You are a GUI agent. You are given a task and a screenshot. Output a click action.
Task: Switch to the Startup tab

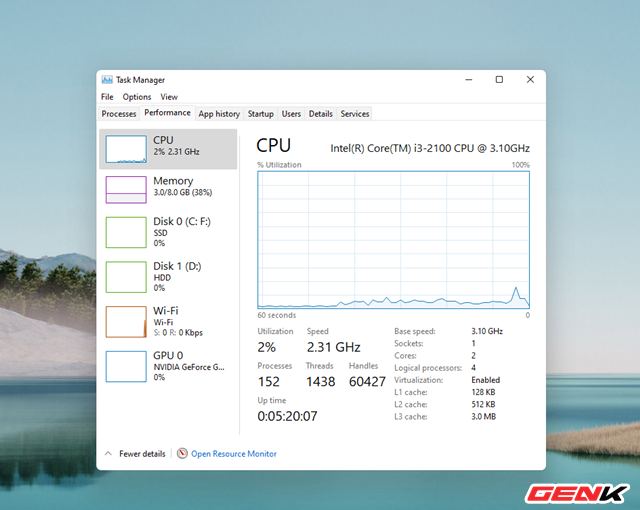tap(260, 114)
